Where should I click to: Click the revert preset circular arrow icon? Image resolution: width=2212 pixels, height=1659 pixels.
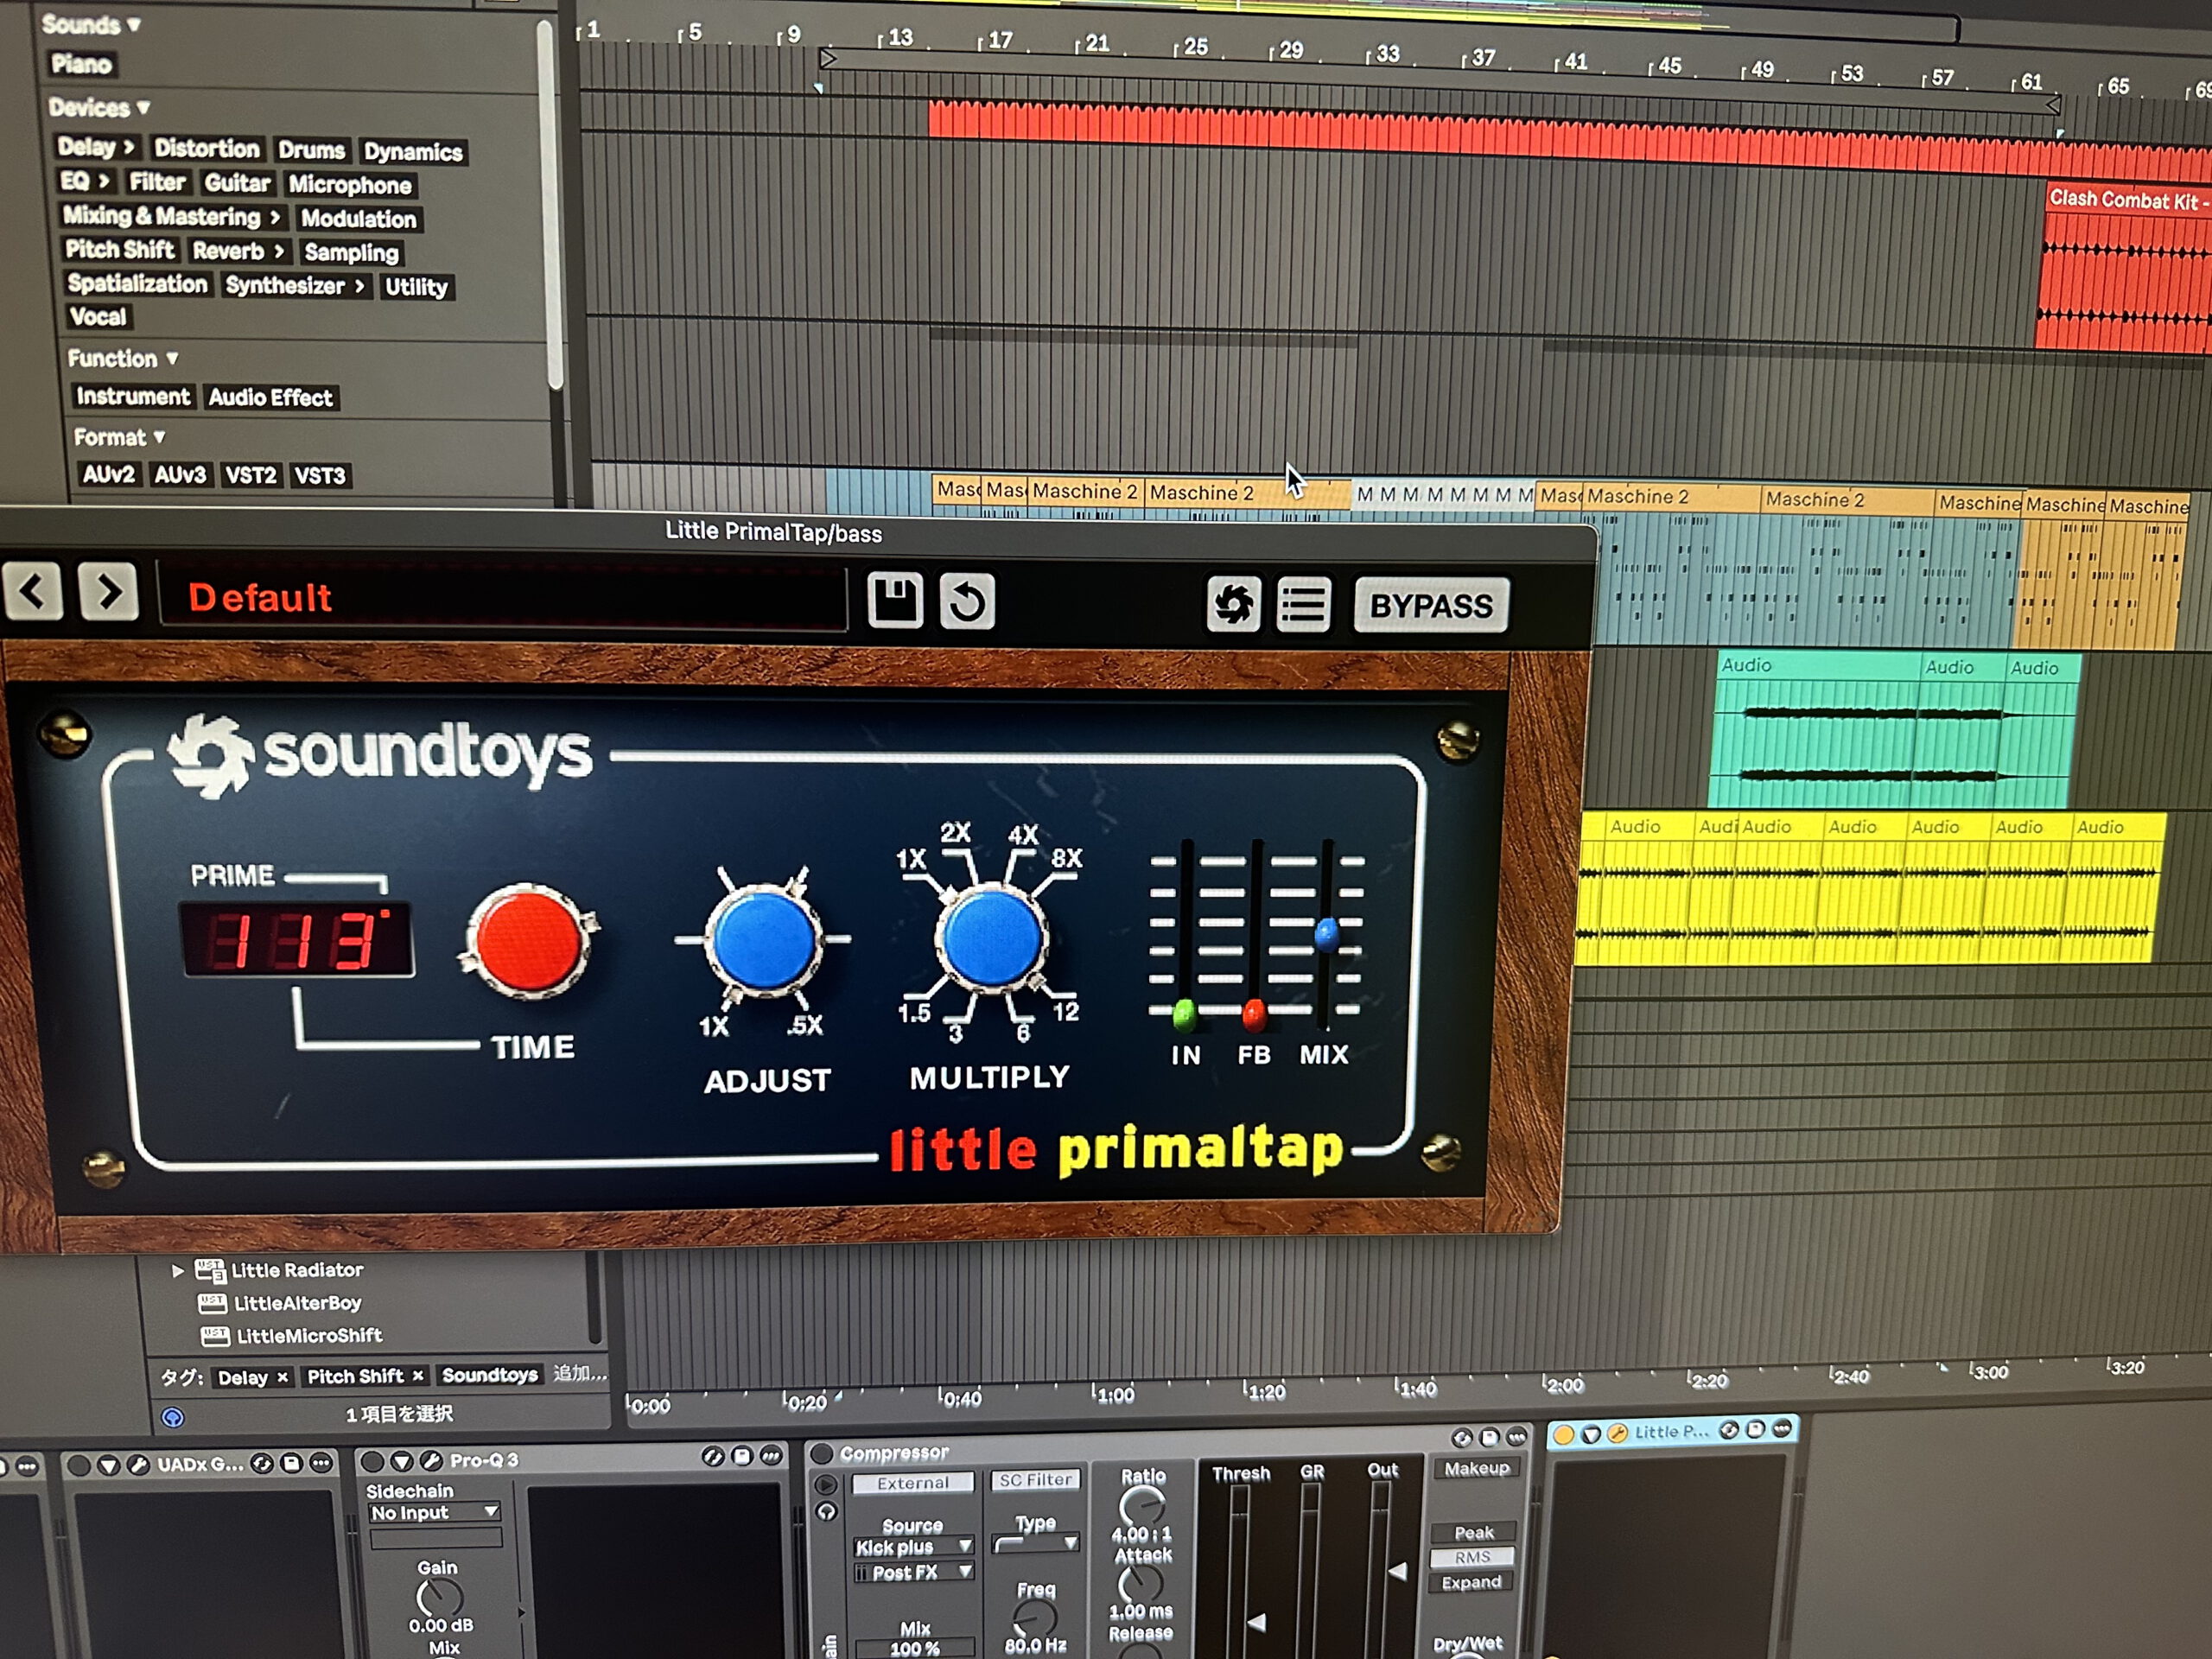pos(967,602)
